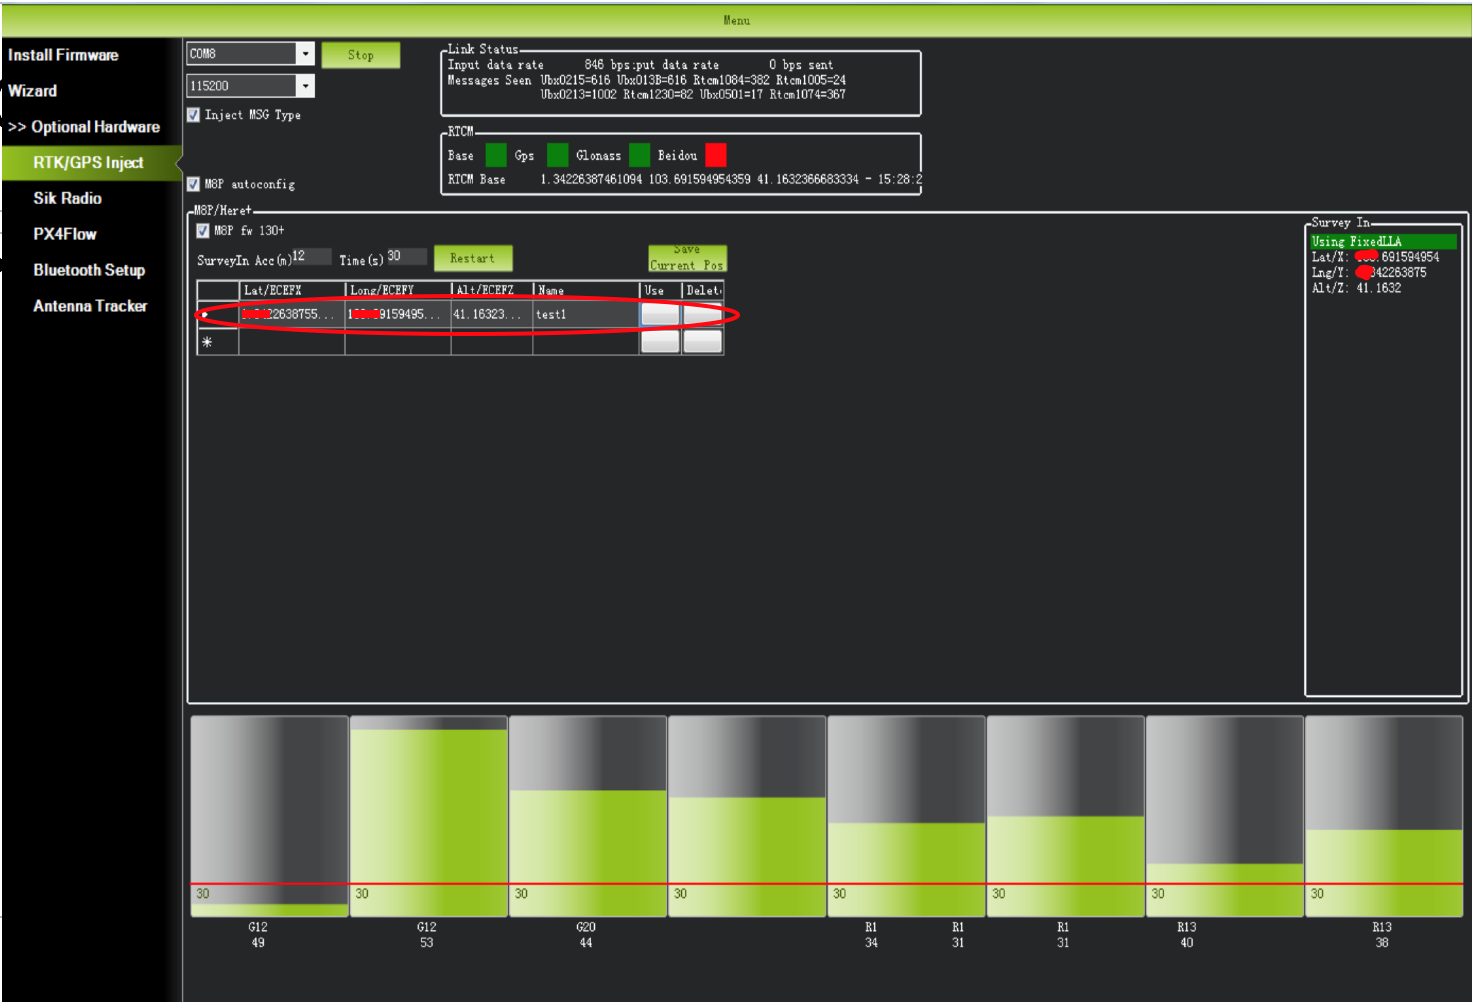Click Save Current Pos

pyautogui.click(x=686, y=258)
